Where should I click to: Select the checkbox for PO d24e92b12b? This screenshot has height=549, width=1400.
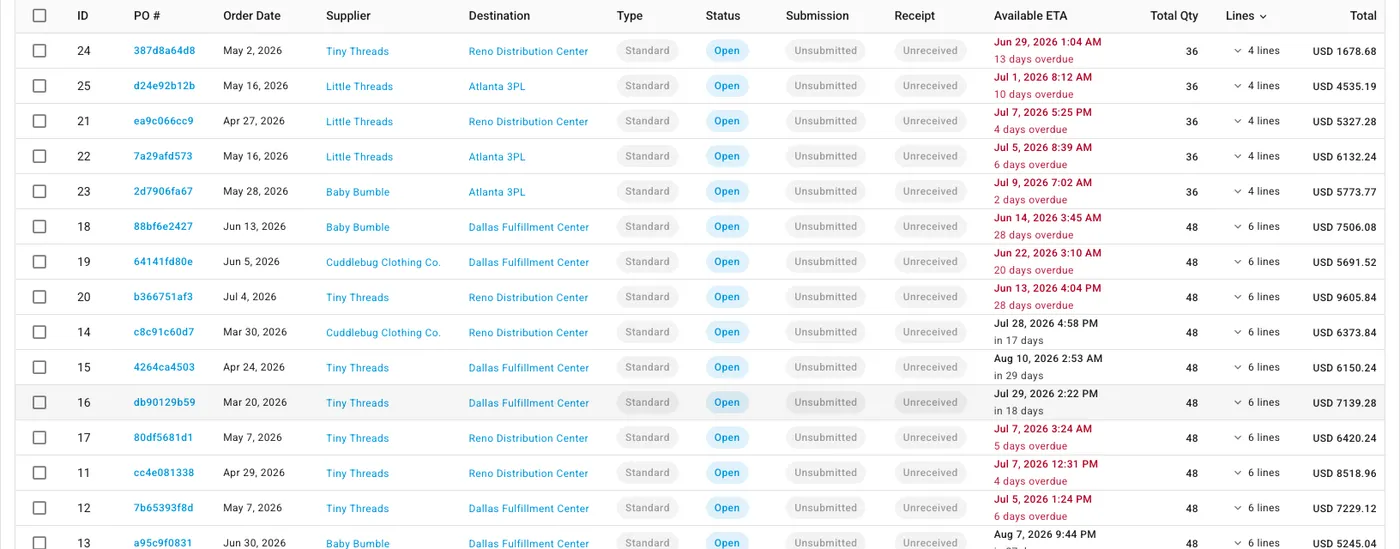(39, 86)
